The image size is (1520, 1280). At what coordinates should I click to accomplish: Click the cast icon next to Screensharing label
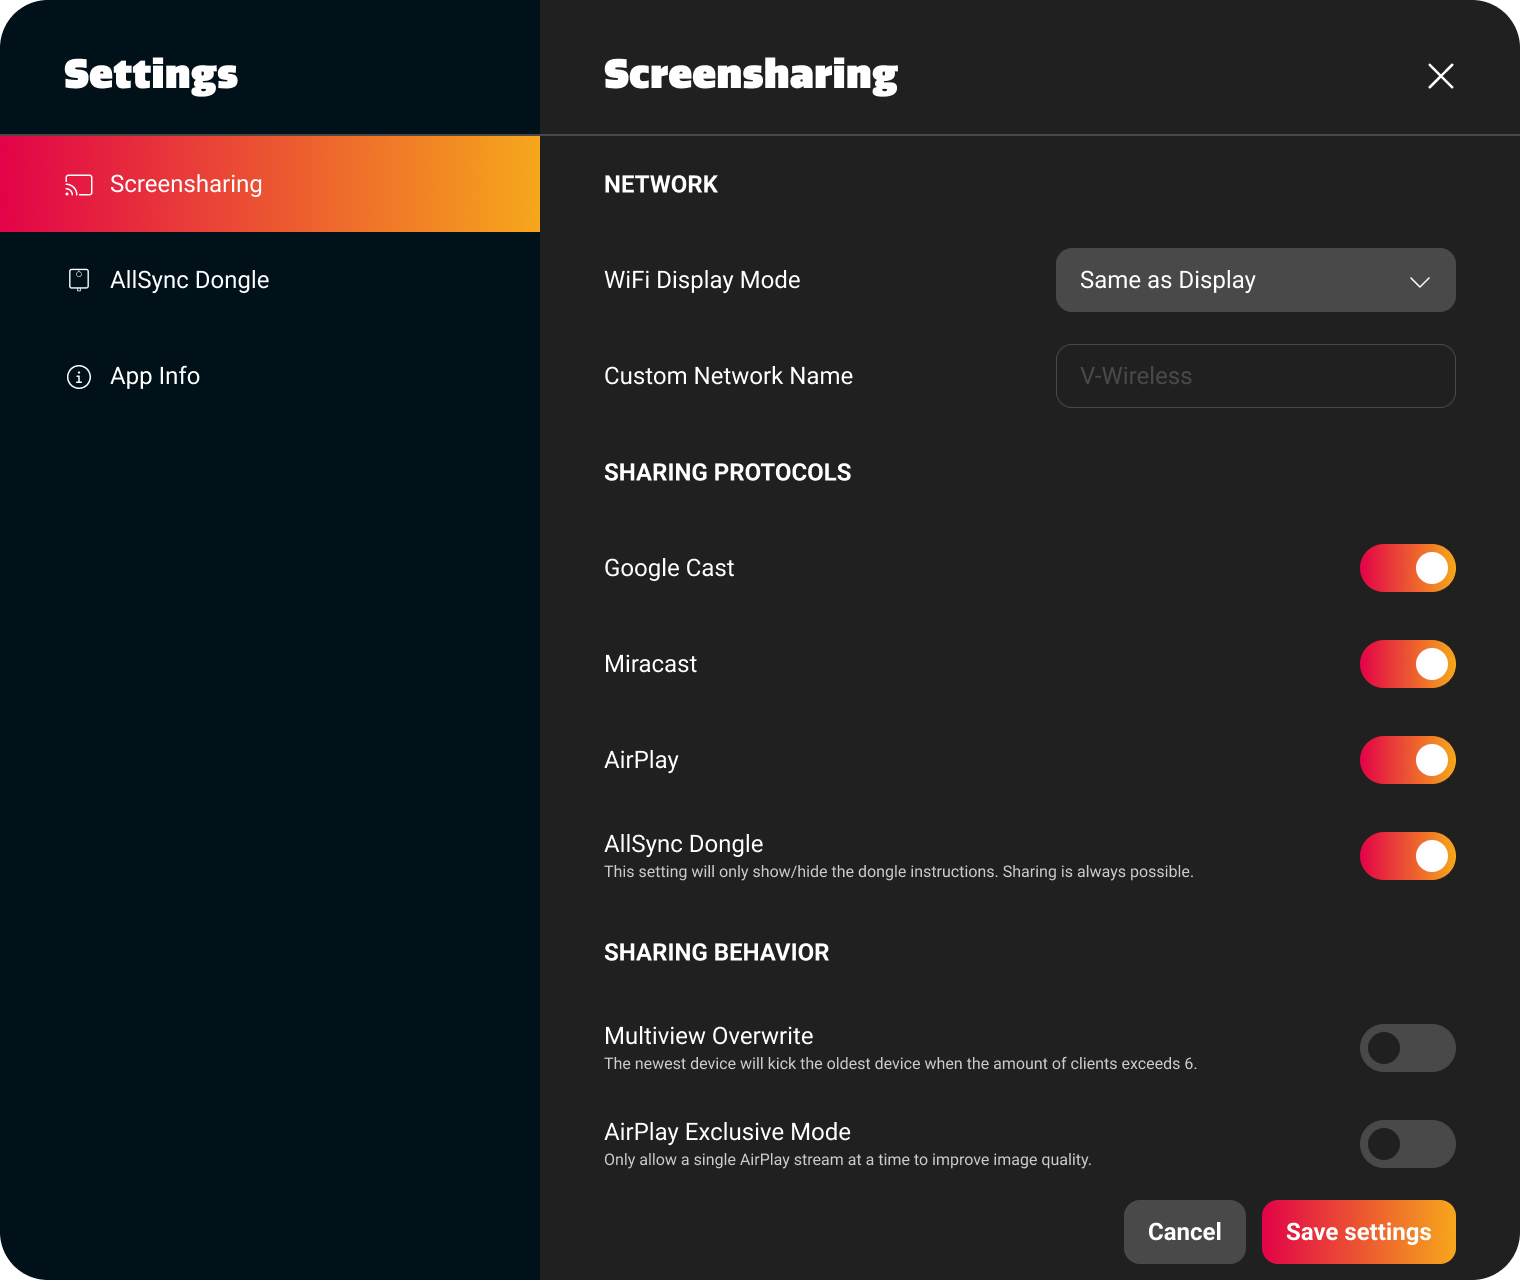(x=78, y=184)
